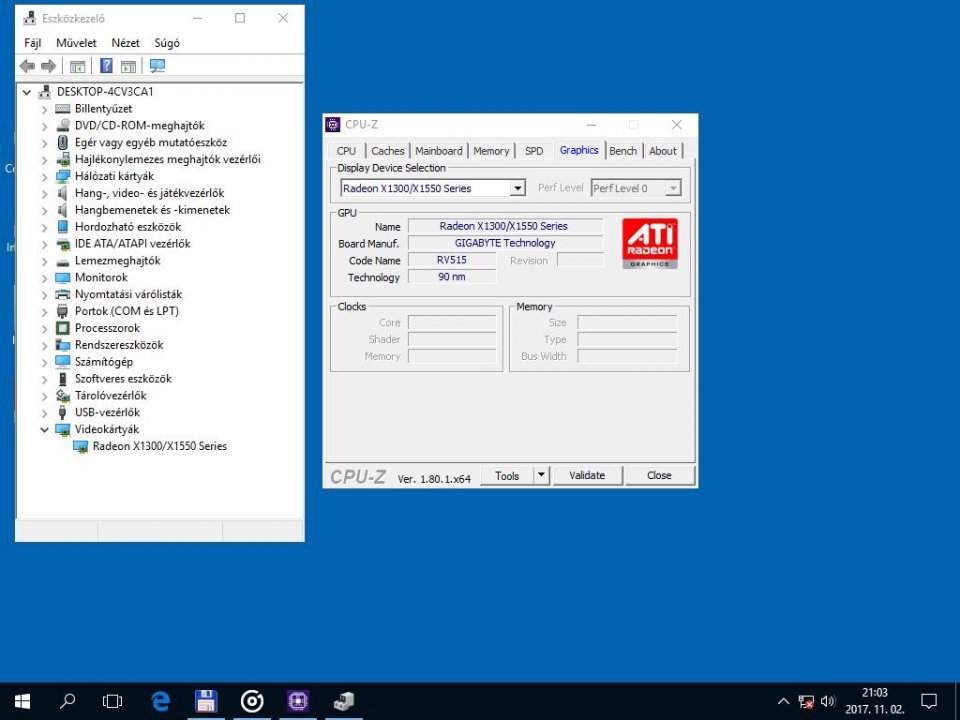Show hidden tray icons chevron

(783, 702)
